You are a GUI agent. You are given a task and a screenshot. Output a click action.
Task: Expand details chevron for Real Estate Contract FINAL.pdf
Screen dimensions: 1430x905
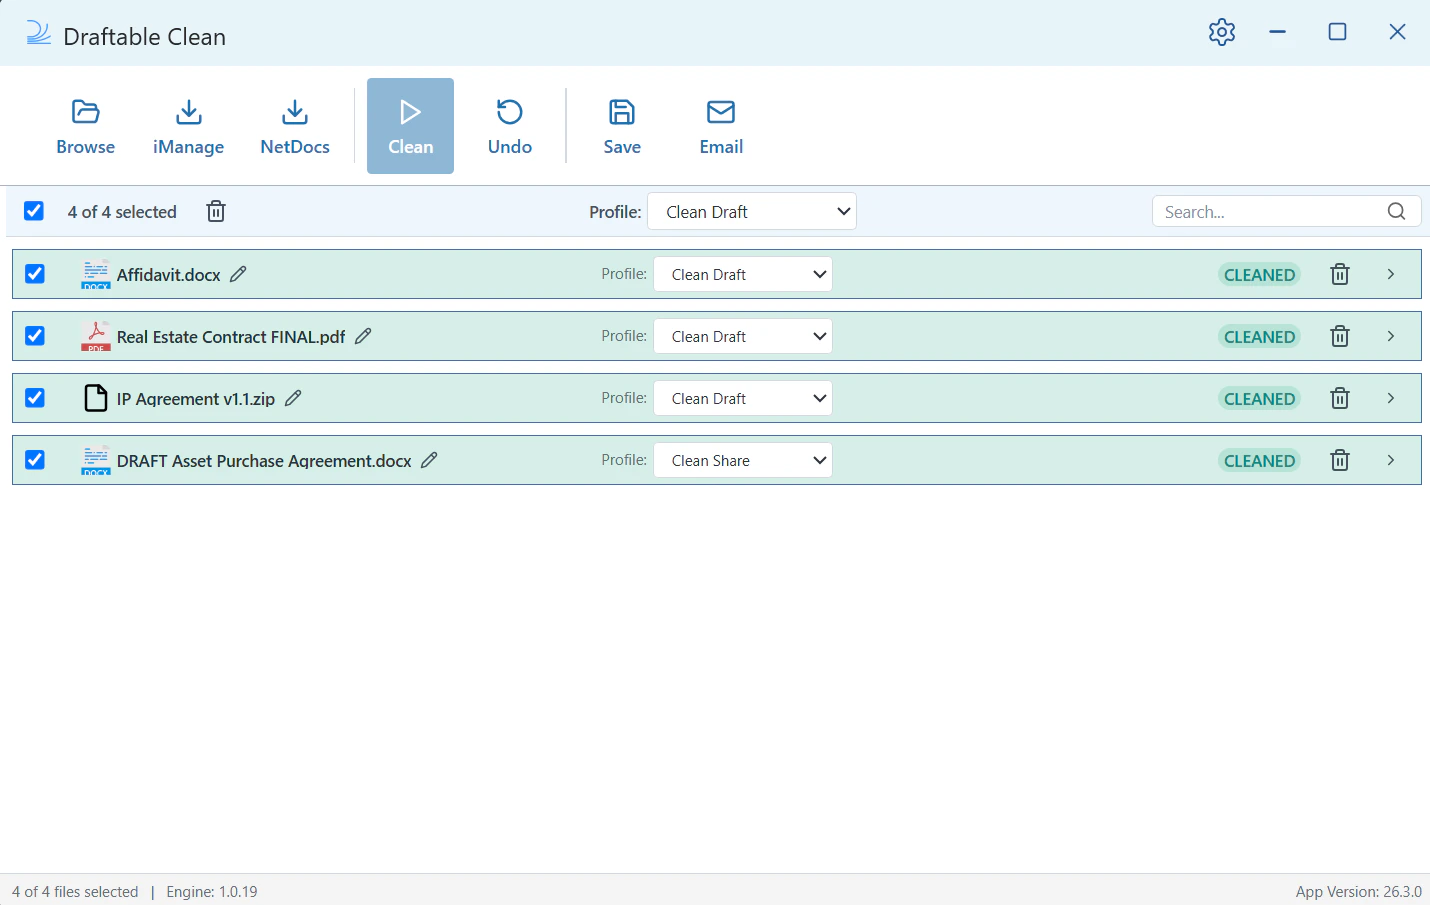point(1391,336)
